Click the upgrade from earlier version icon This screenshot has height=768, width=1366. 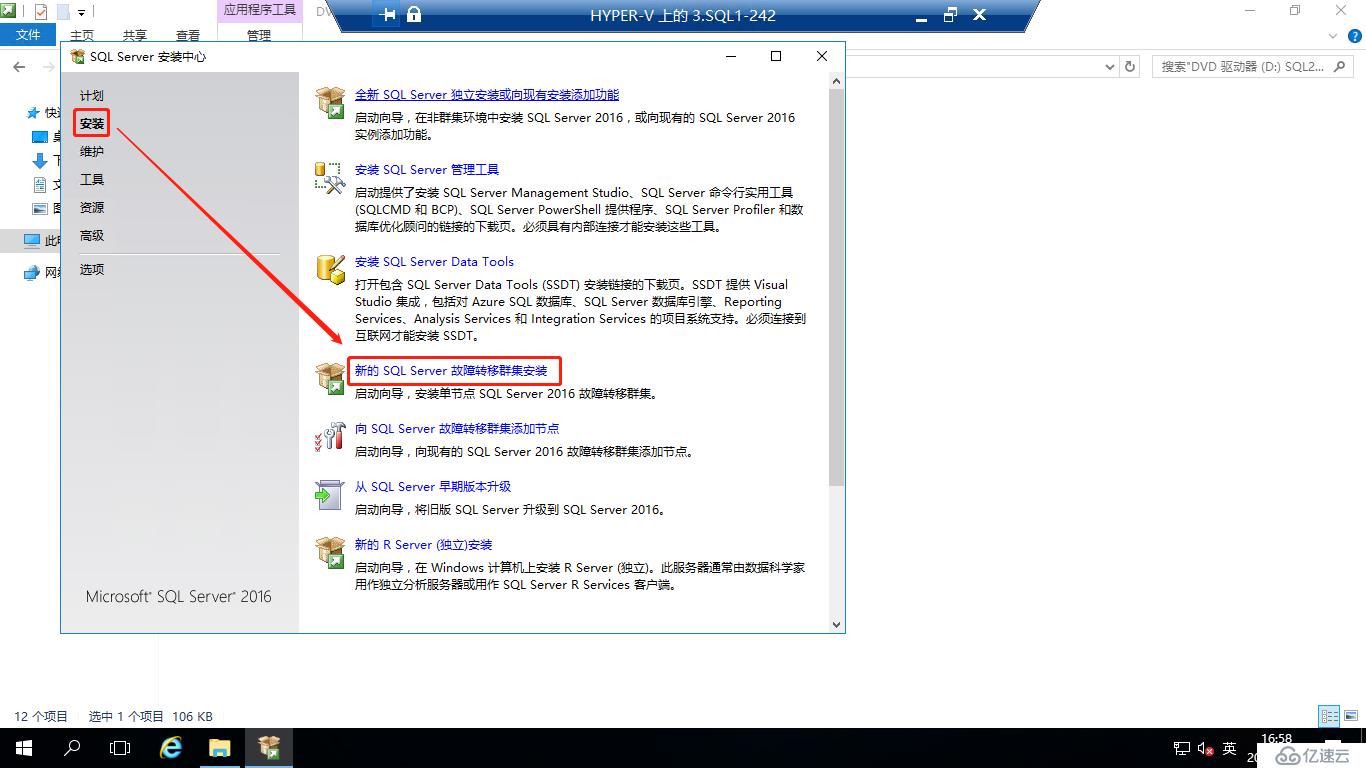tap(330, 494)
